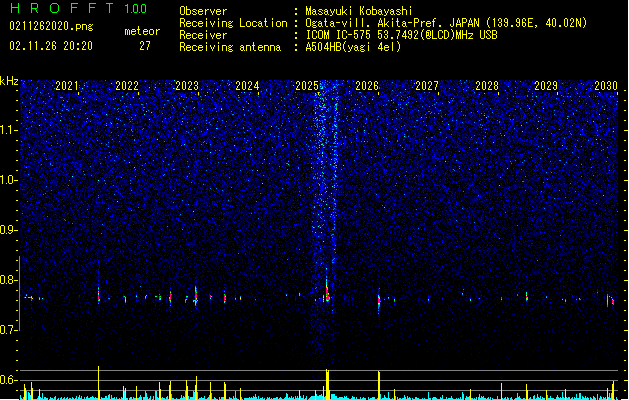
Task: Click the 0.7 kHz axis label
Action: click(9, 330)
